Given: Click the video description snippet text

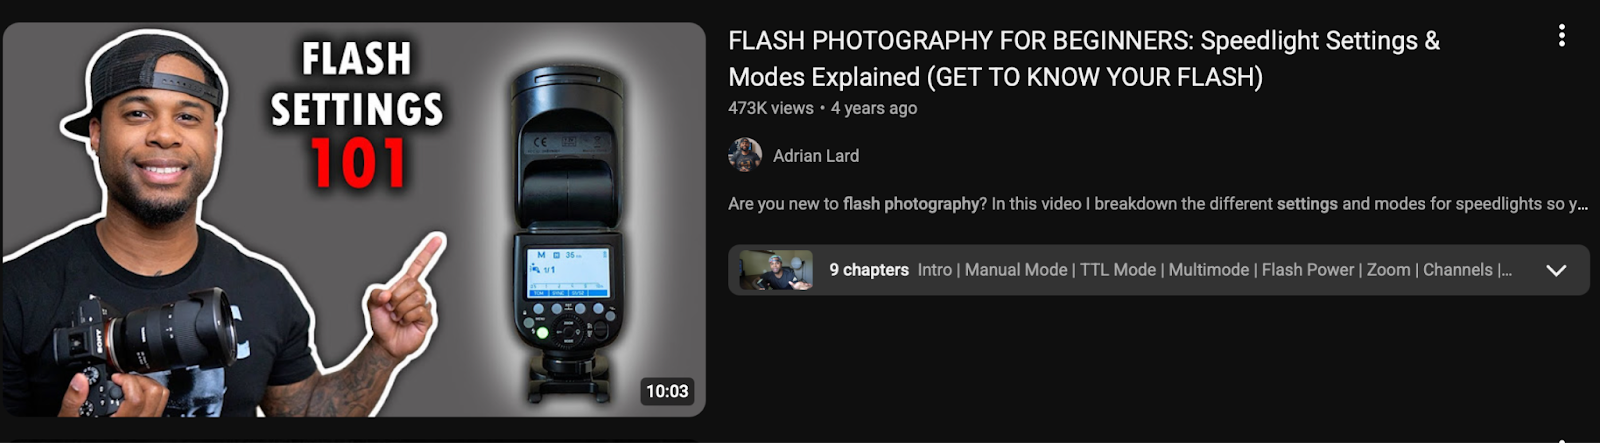Looking at the screenshot, I should 1158,204.
